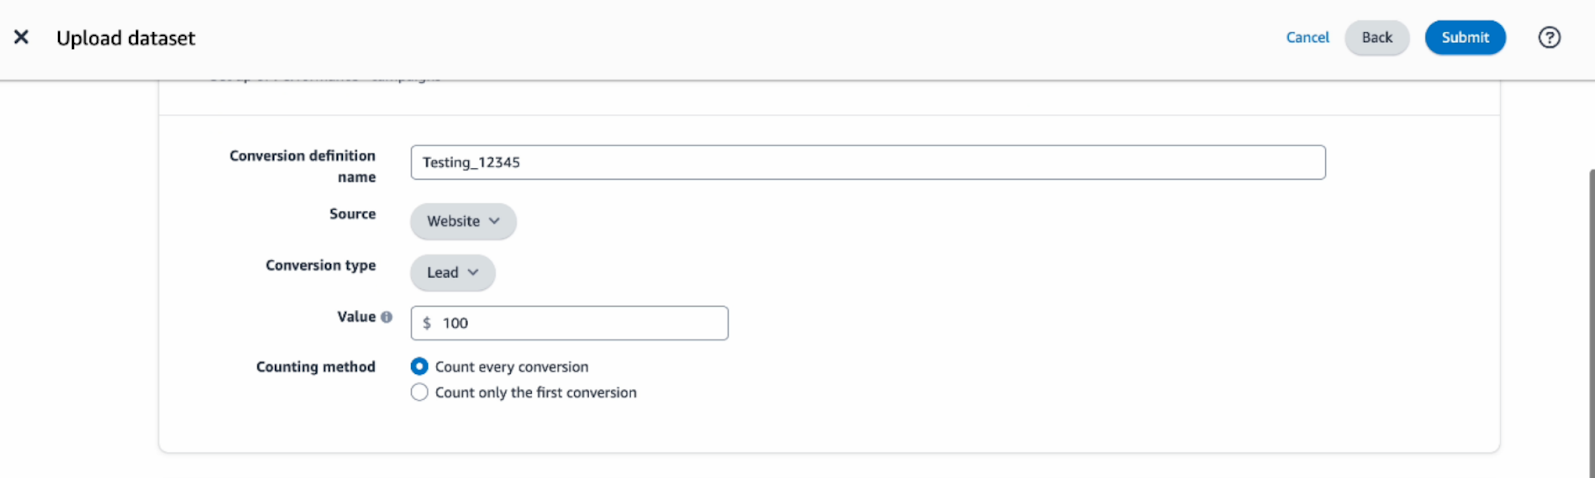Open the Conversion type dropdown showing Lead
This screenshot has width=1595, height=478.
pos(452,272)
